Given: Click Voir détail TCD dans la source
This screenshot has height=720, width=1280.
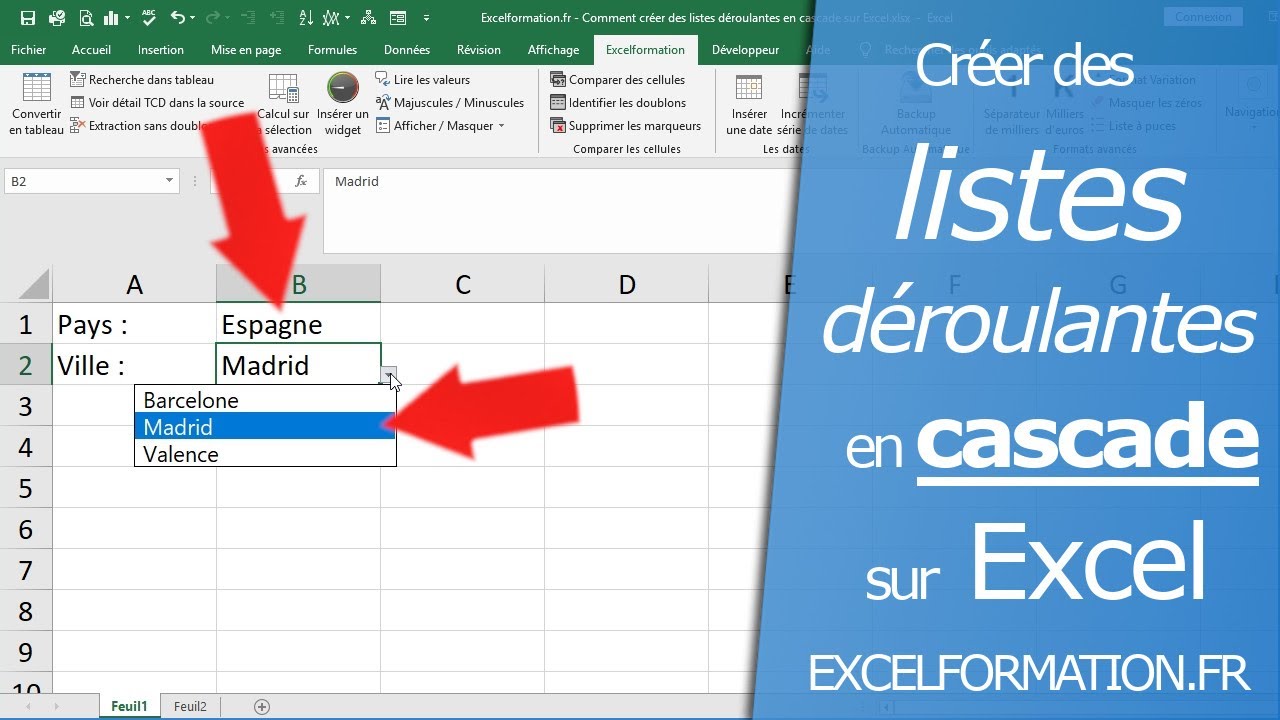Looking at the screenshot, I should click(157, 103).
